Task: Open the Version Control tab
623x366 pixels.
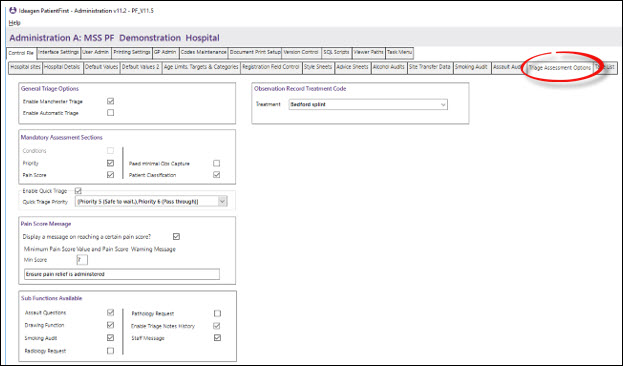Action: coord(301,52)
